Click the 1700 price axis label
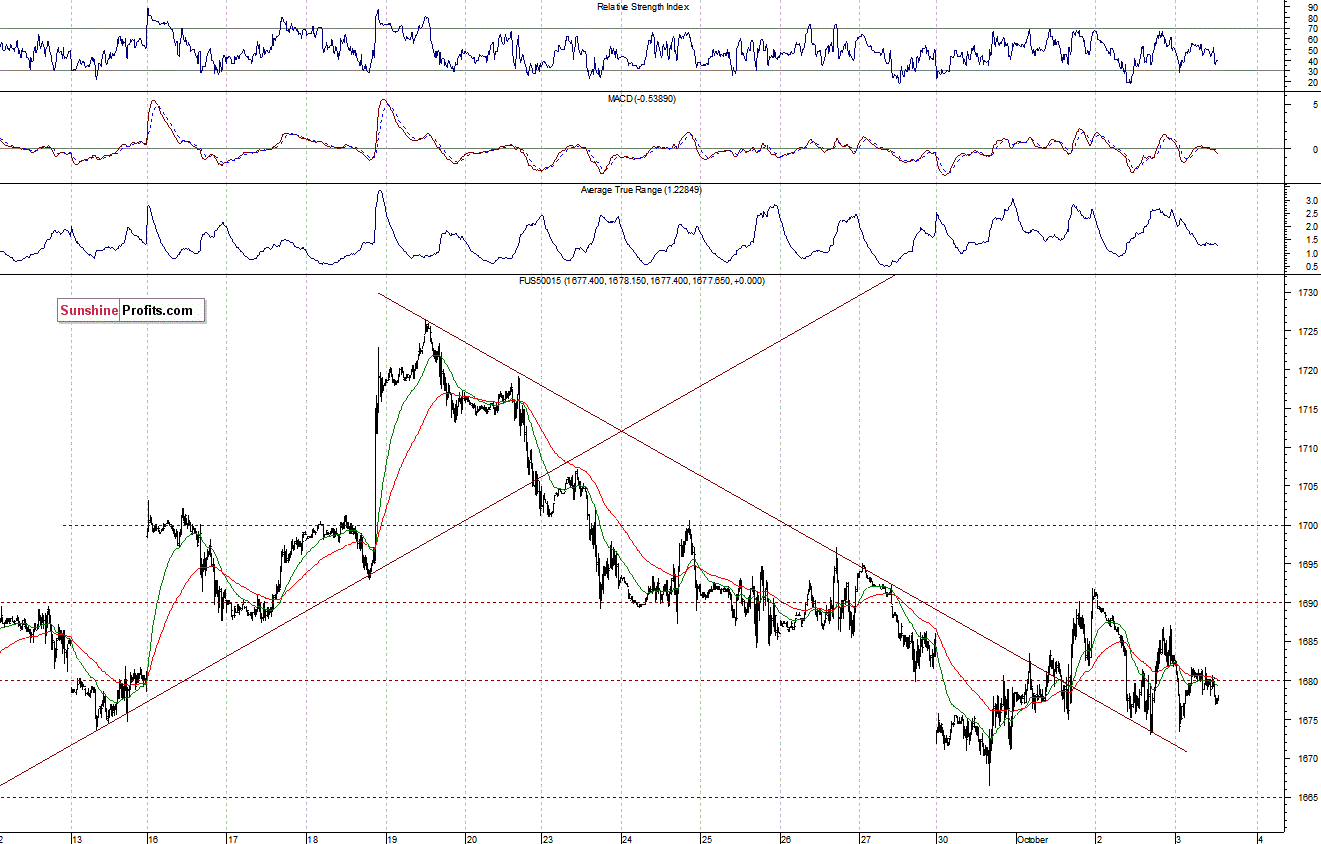 pos(1308,526)
